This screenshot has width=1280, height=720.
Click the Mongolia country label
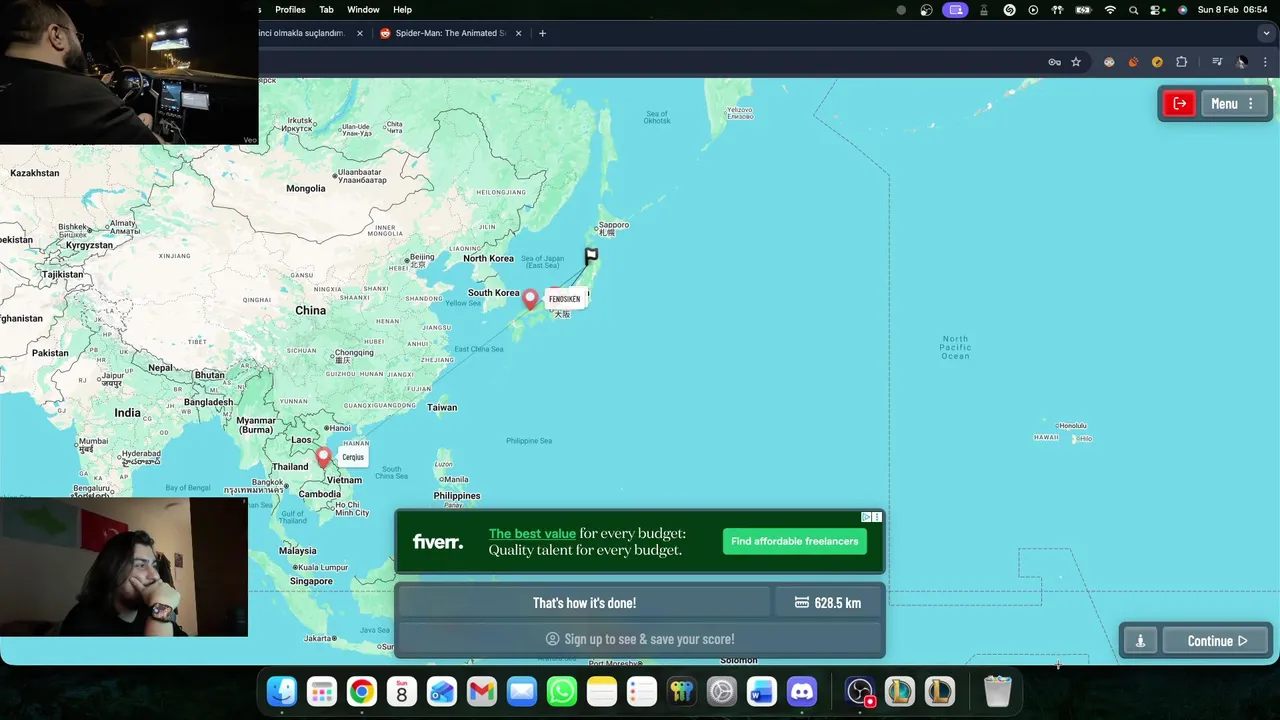pyautogui.click(x=306, y=188)
